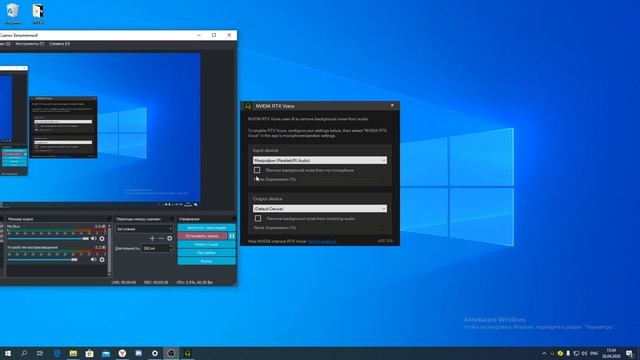
Task: Open Microsoft Store from taskbar
Action: [x=89, y=353]
